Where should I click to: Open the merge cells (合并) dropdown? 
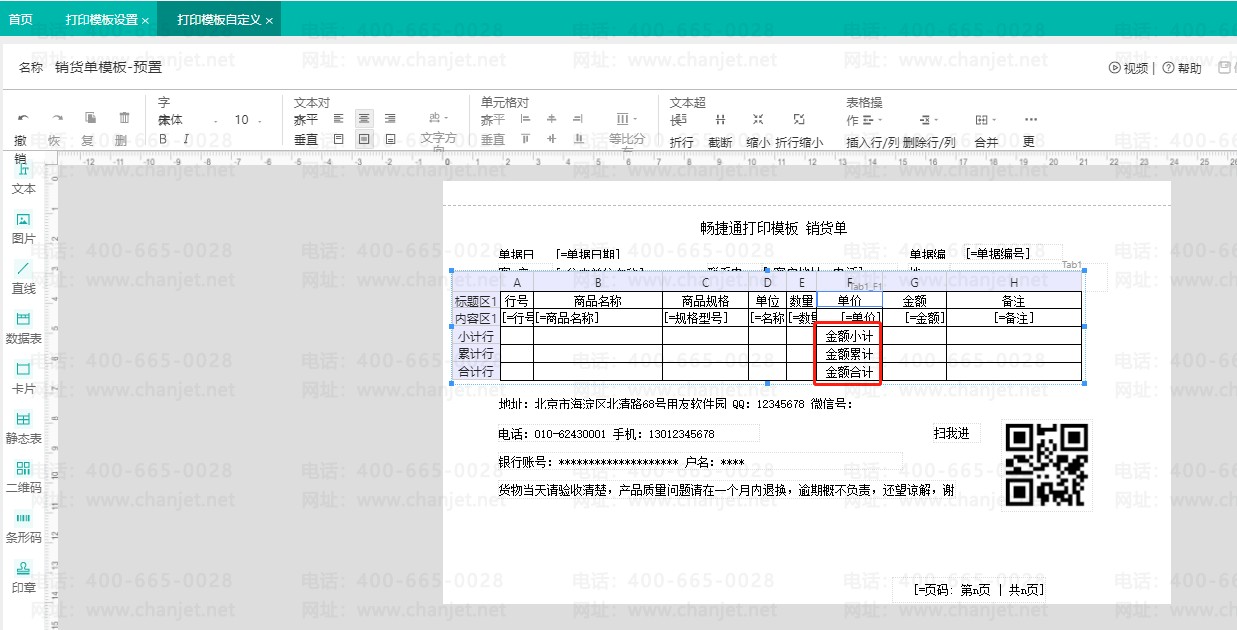(x=986, y=131)
